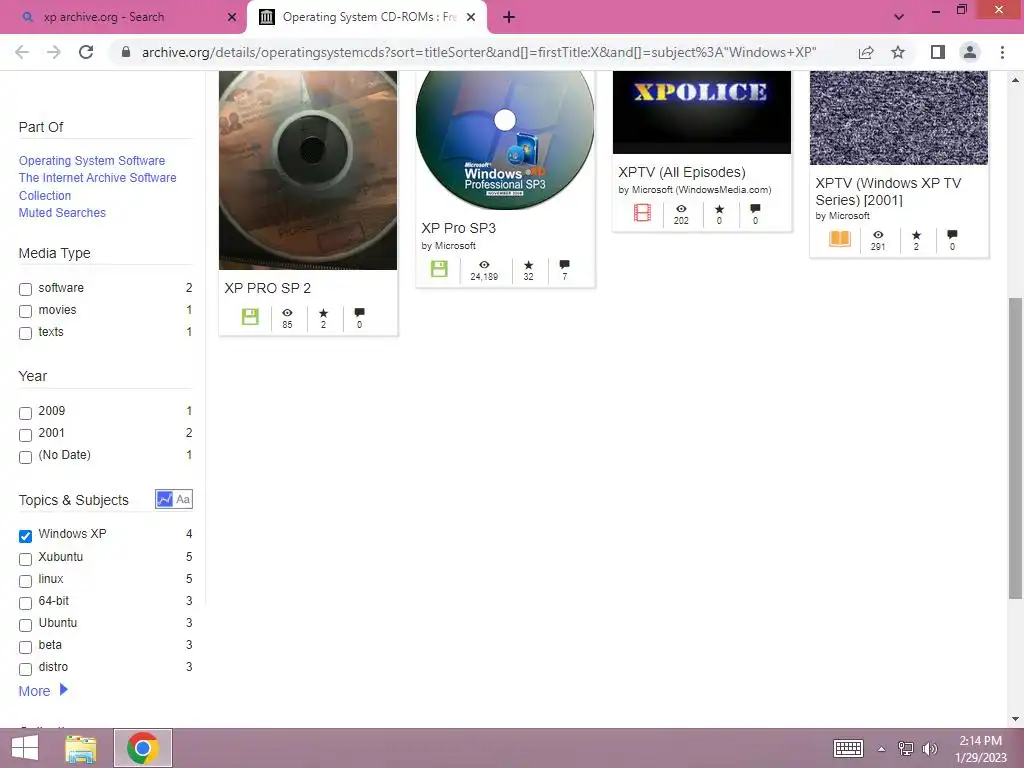Select the Operating System CD-ROMs tab
Viewport: 1024px width, 768px height.
click(x=366, y=17)
